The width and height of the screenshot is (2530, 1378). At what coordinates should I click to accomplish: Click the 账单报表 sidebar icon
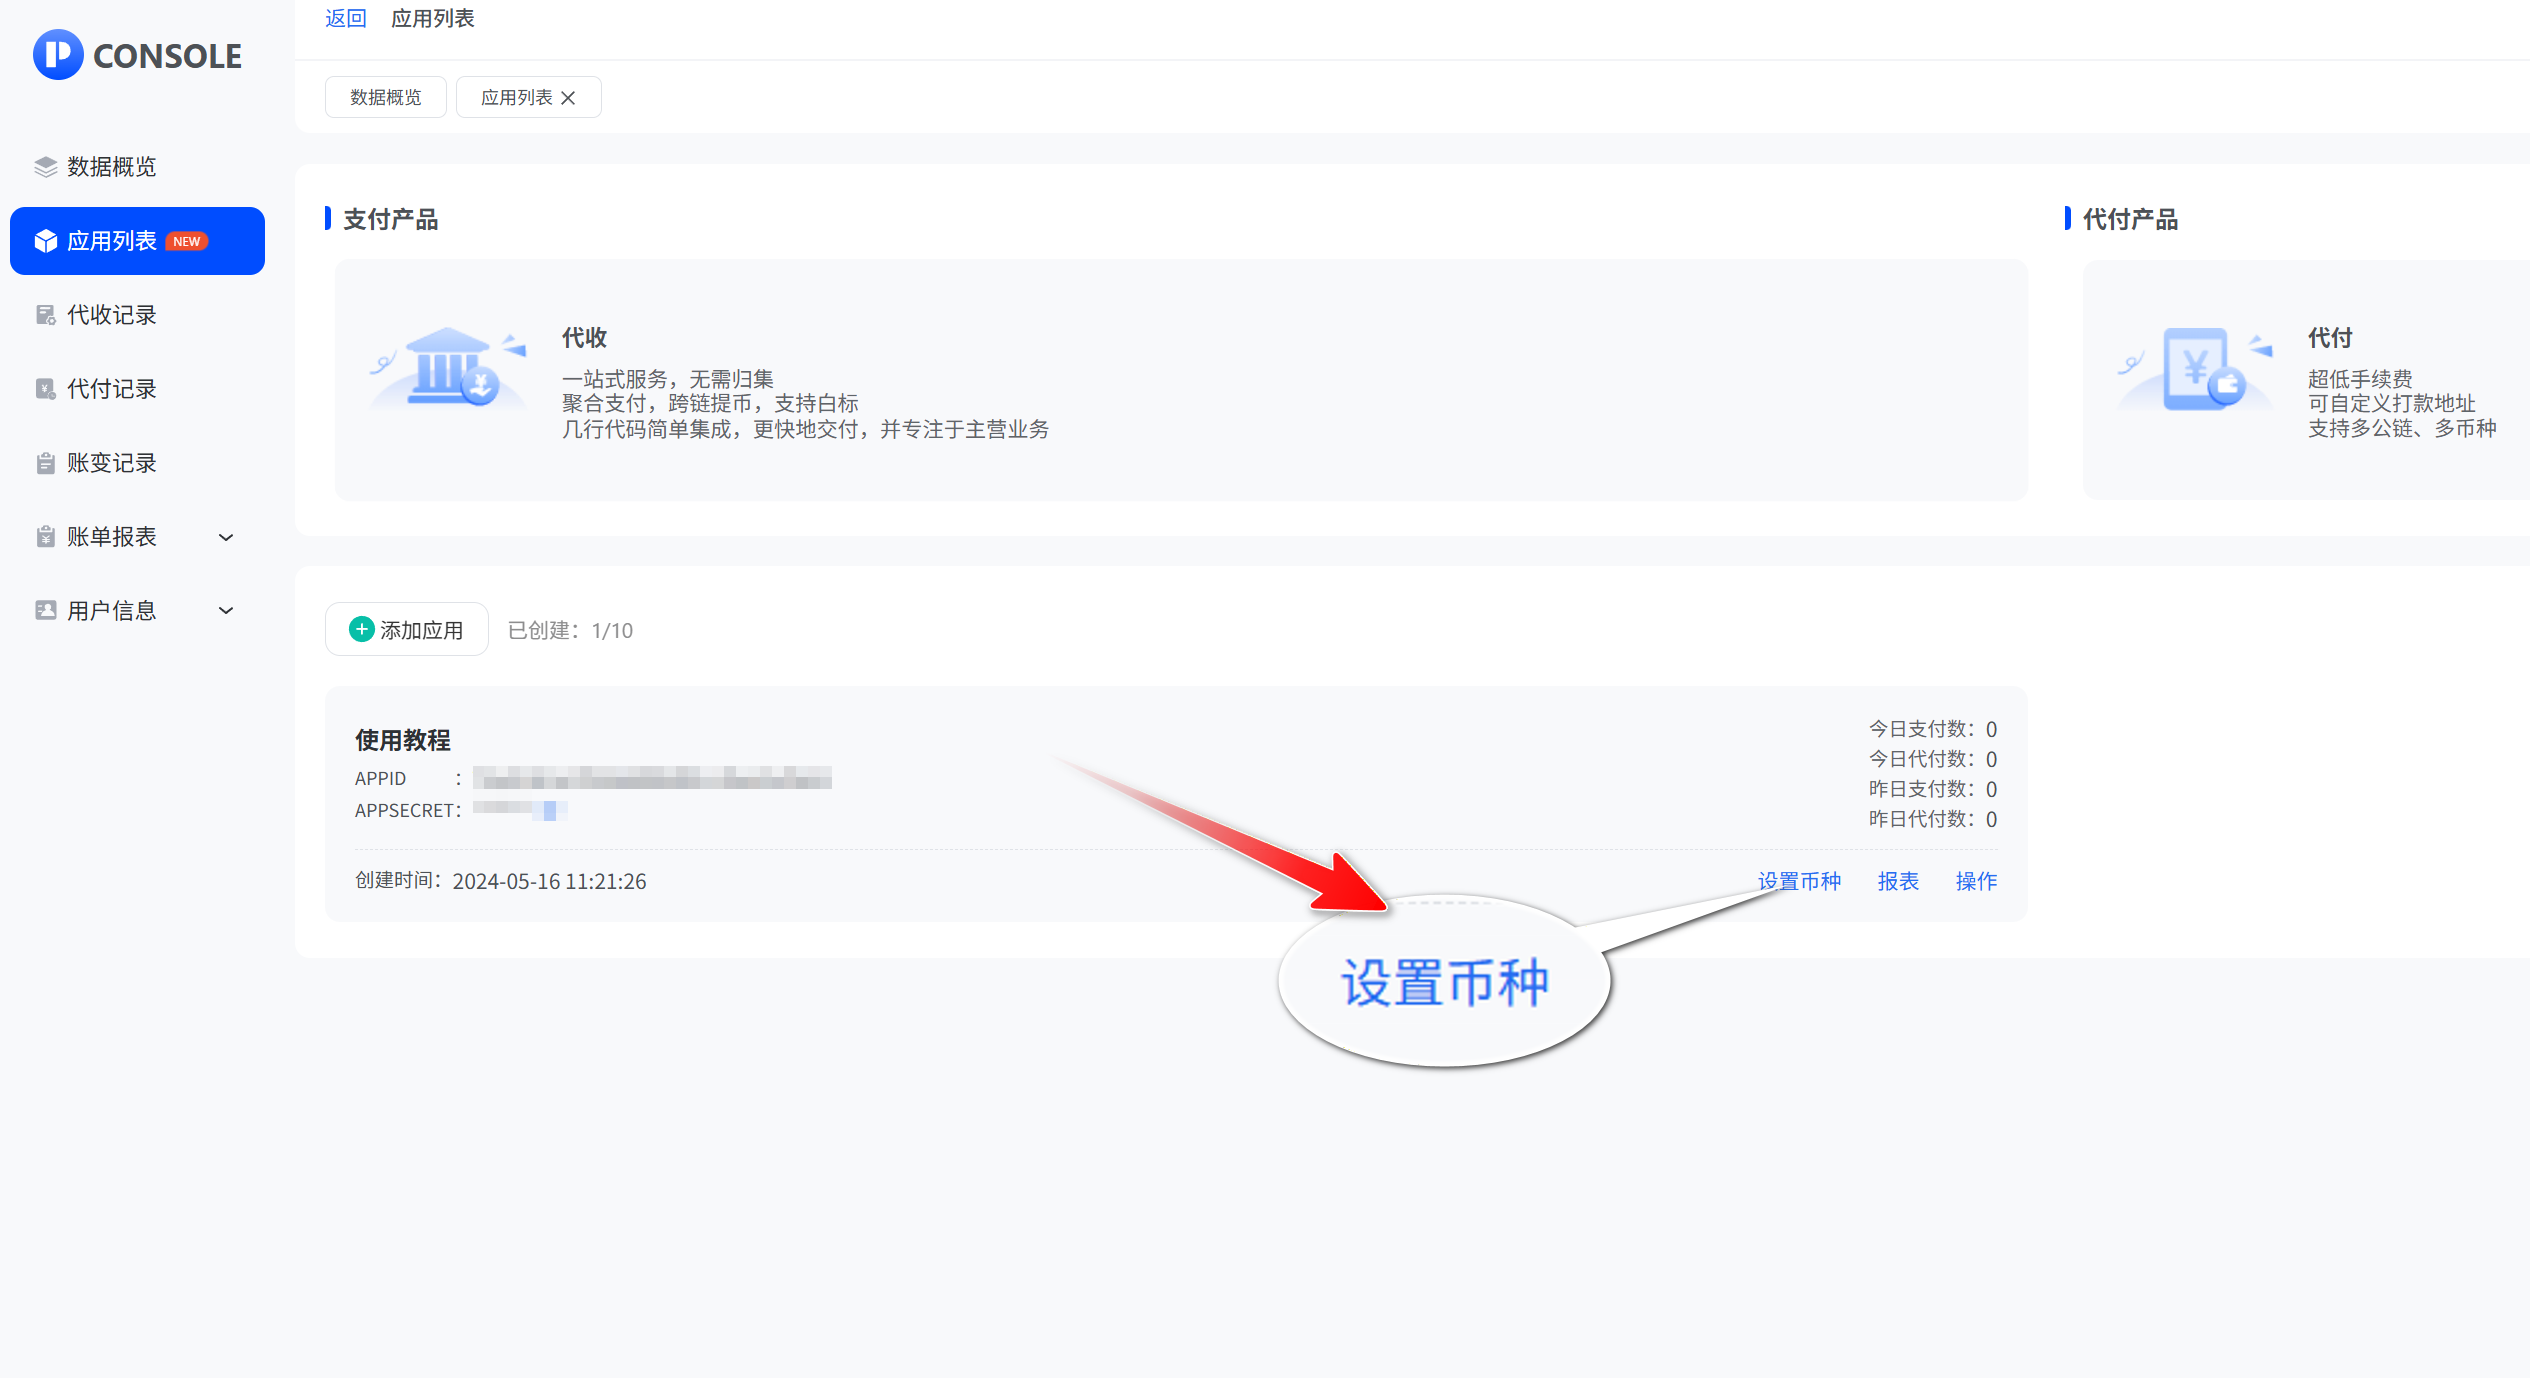pos(45,537)
